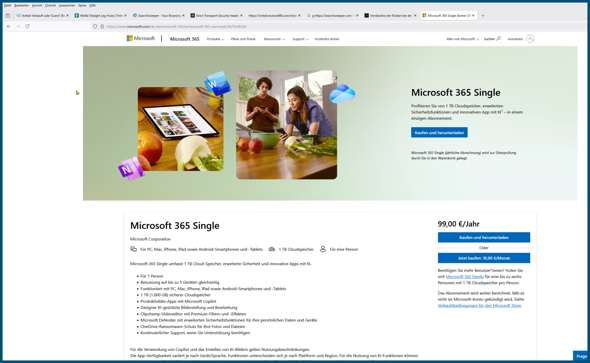The width and height of the screenshot is (590, 363).
Task: Click the Suchen magnifier search icon
Action: pyautogui.click(x=499, y=38)
